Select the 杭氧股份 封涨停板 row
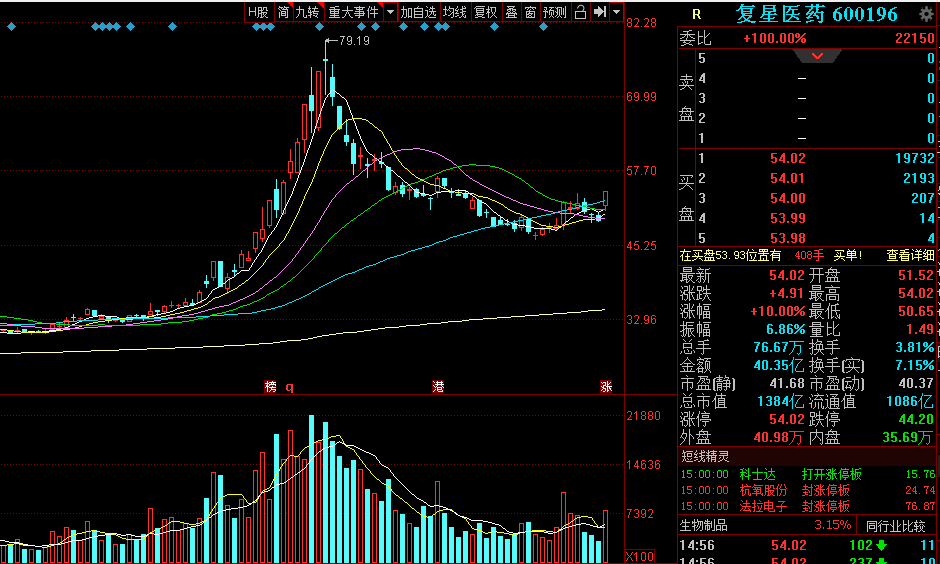Image resolution: width=940 pixels, height=564 pixels. pos(808,490)
